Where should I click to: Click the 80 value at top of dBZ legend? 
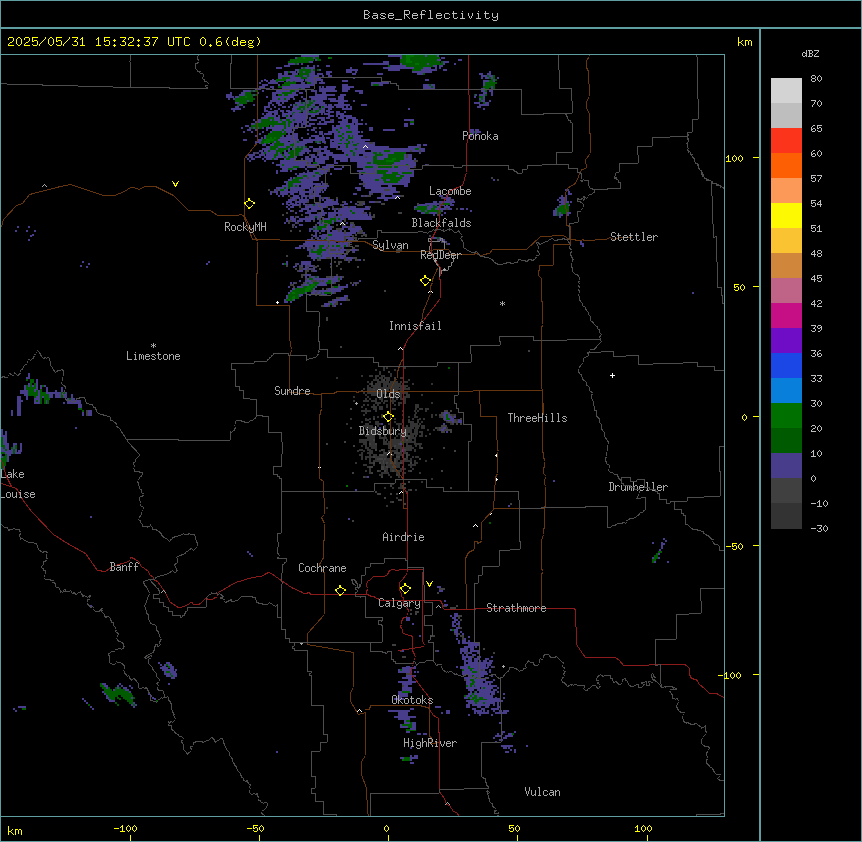(816, 79)
